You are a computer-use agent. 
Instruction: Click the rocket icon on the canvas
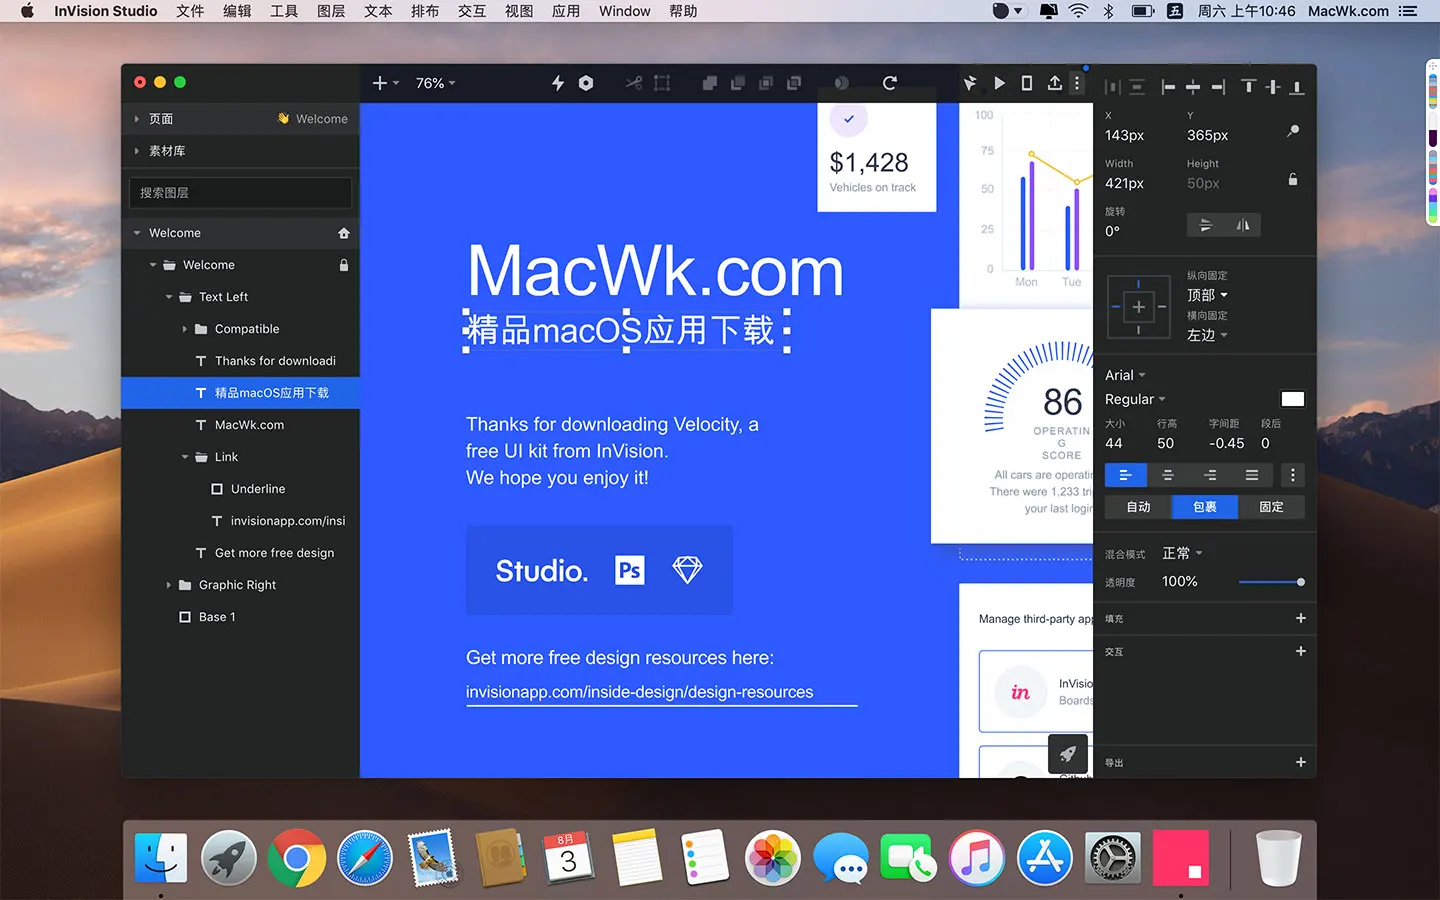(1067, 754)
